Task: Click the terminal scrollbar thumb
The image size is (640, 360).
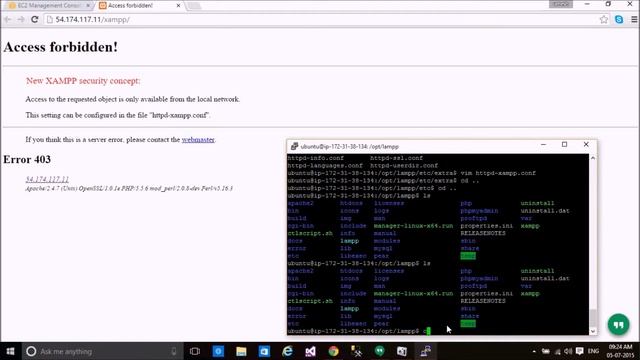Action: (593, 318)
